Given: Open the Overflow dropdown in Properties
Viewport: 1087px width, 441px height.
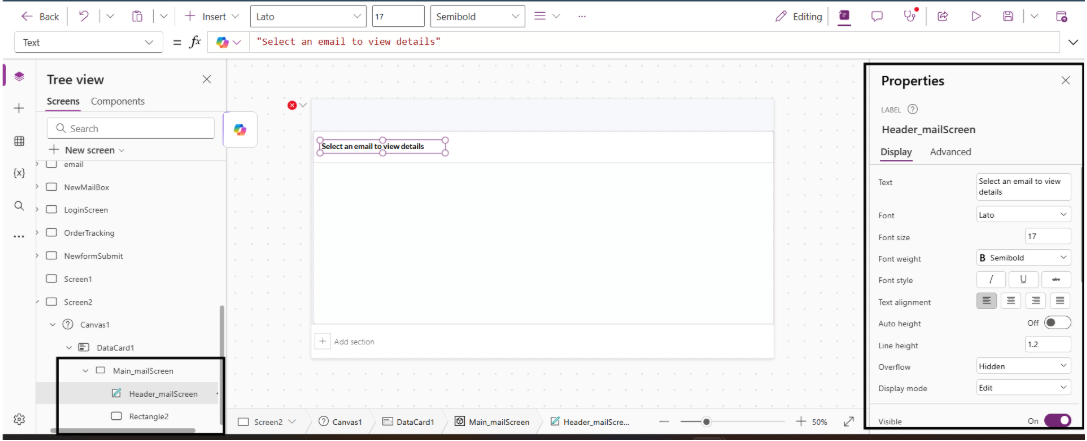Looking at the screenshot, I should pos(1023,367).
